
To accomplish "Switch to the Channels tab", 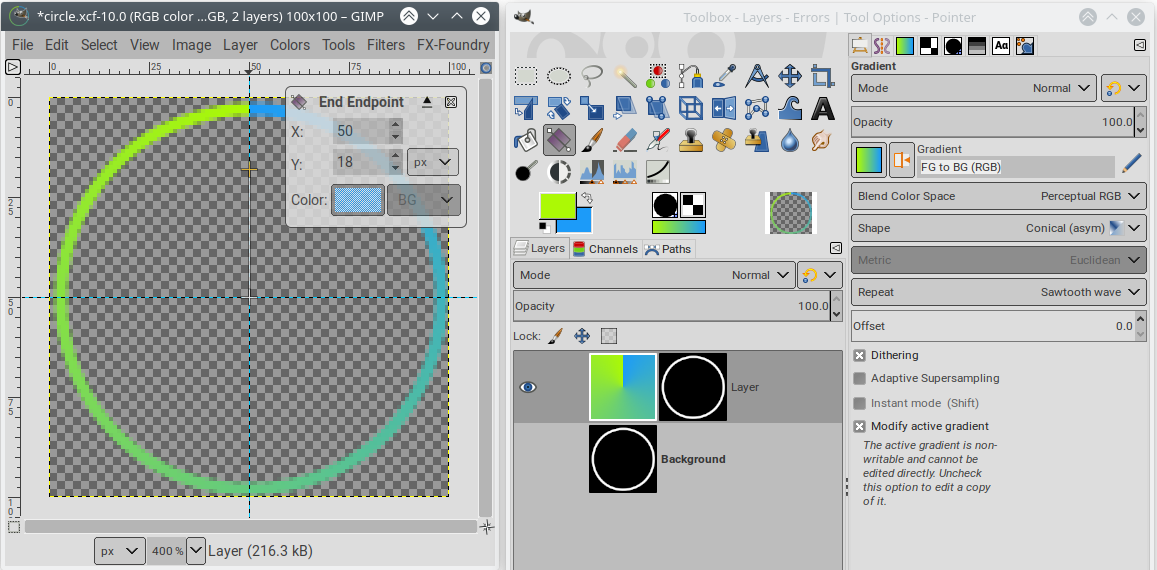I will pos(605,249).
